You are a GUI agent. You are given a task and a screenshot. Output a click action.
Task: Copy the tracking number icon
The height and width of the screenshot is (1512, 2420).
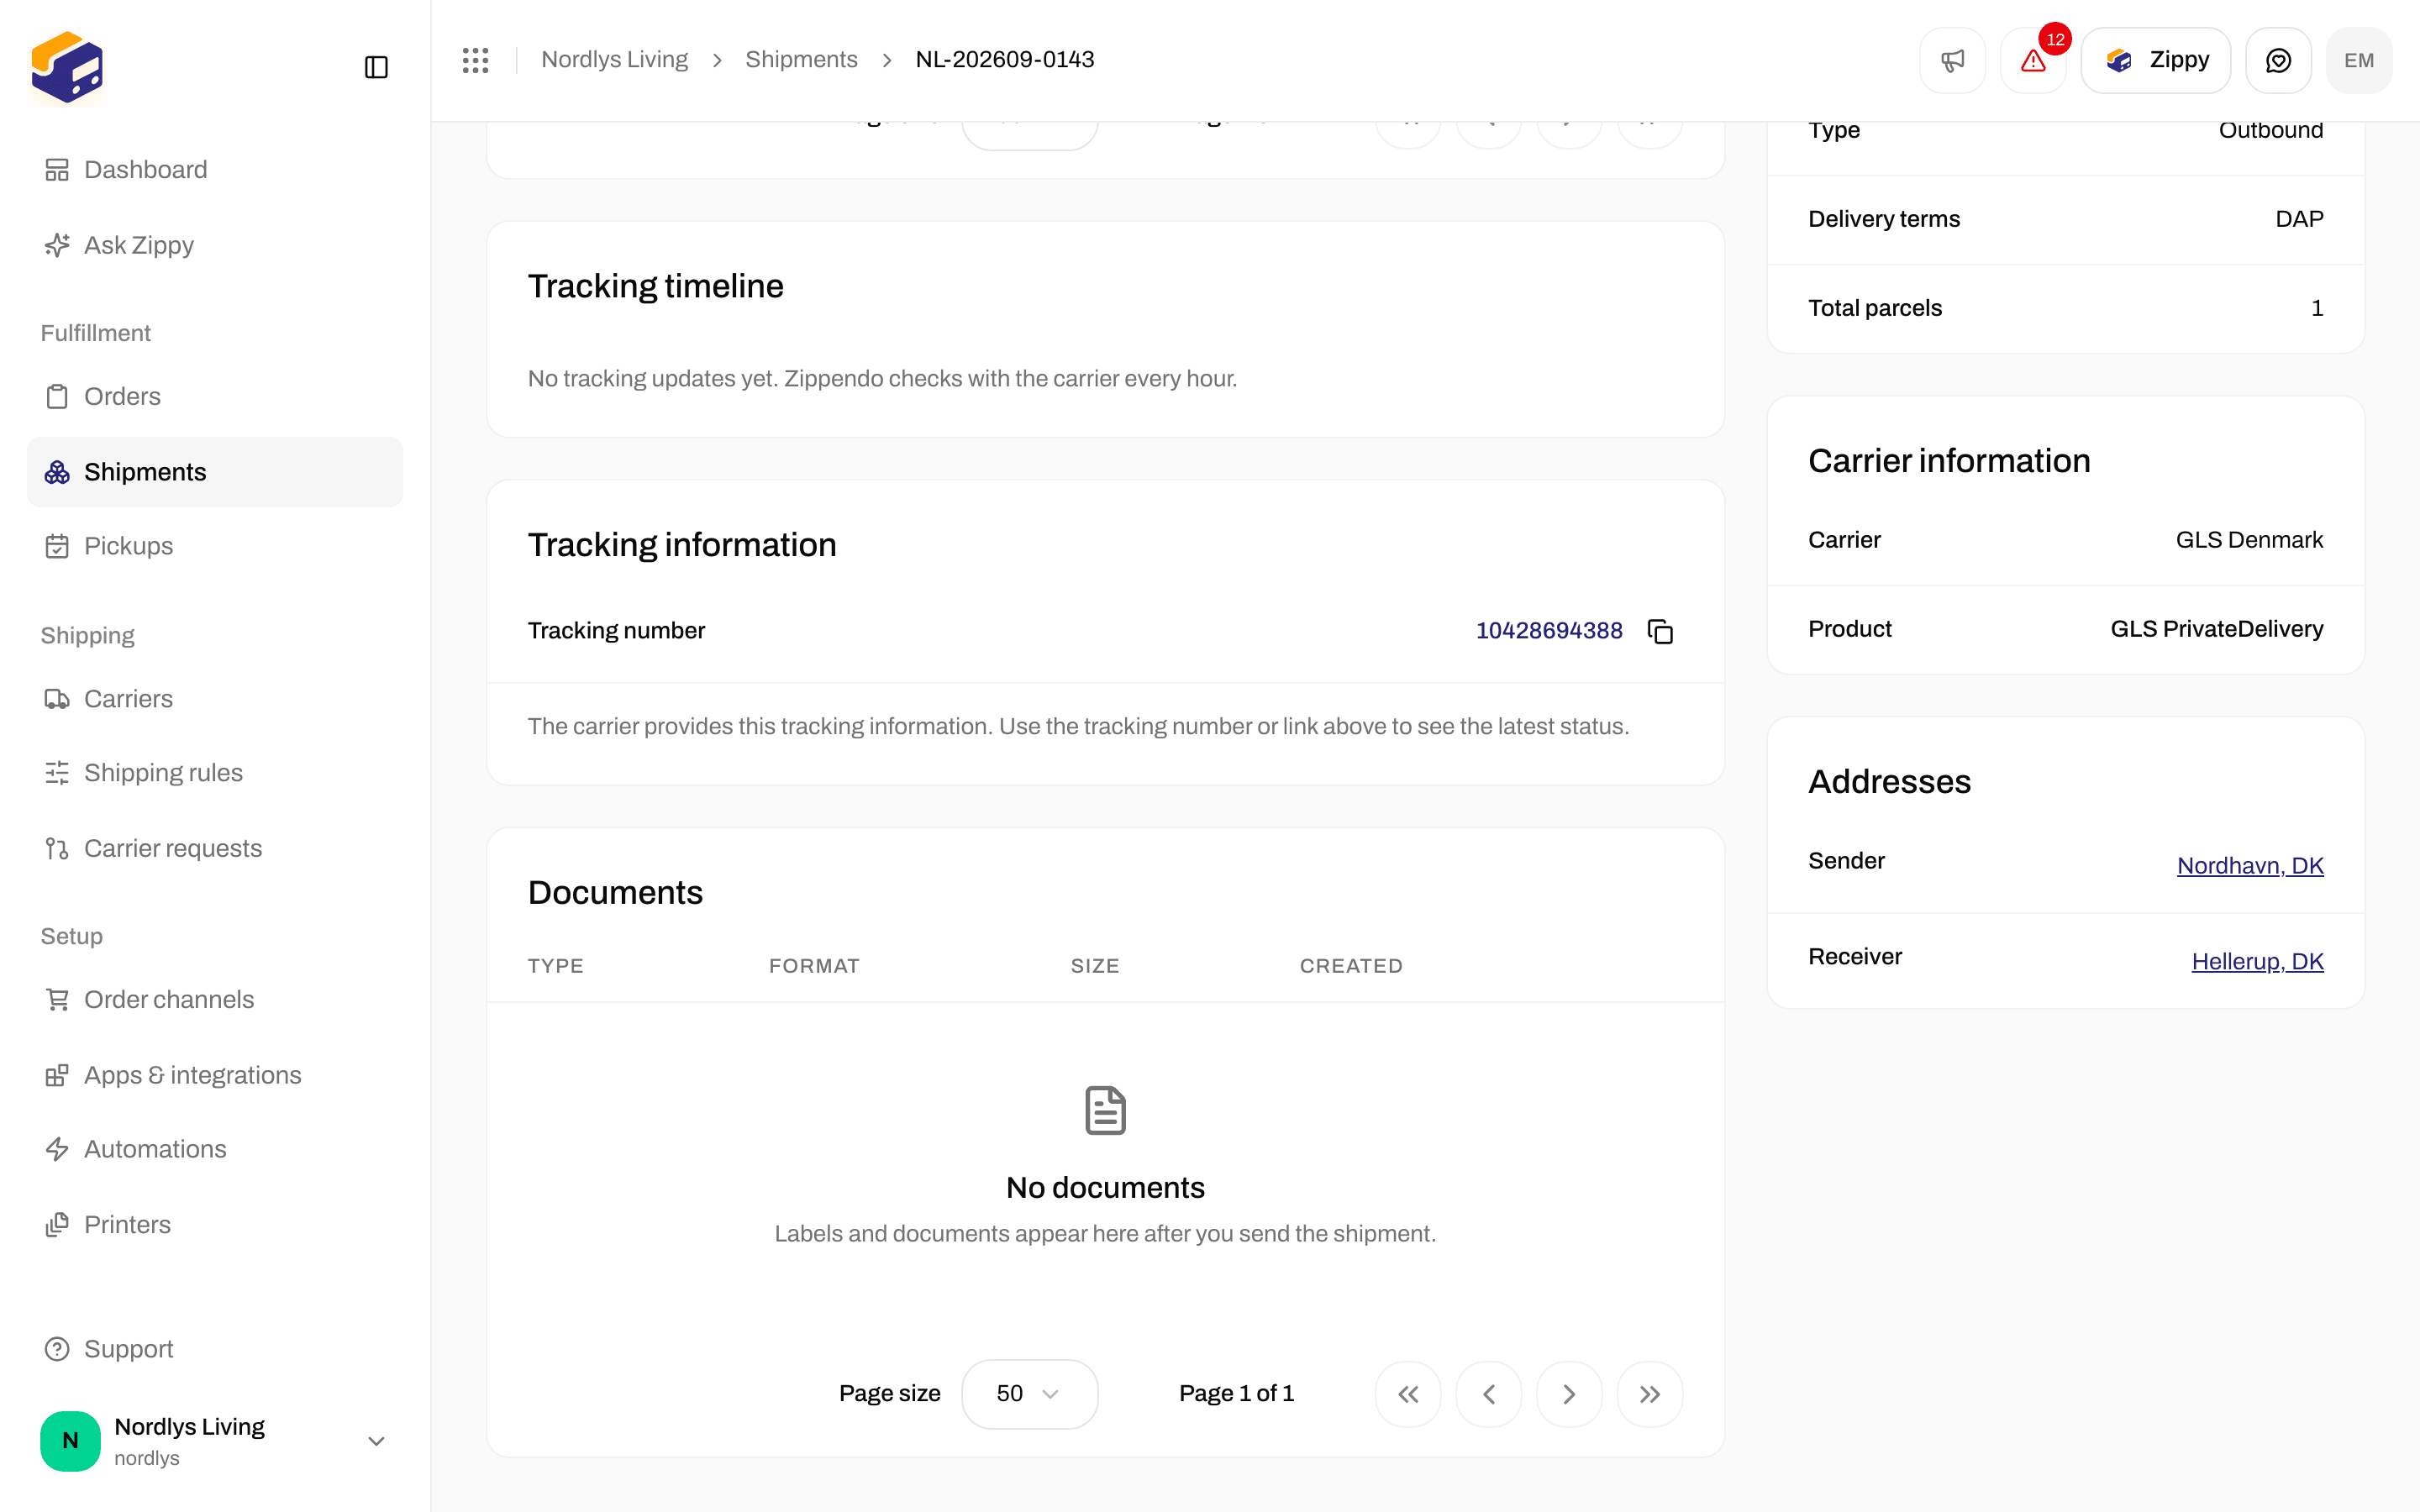coord(1660,631)
